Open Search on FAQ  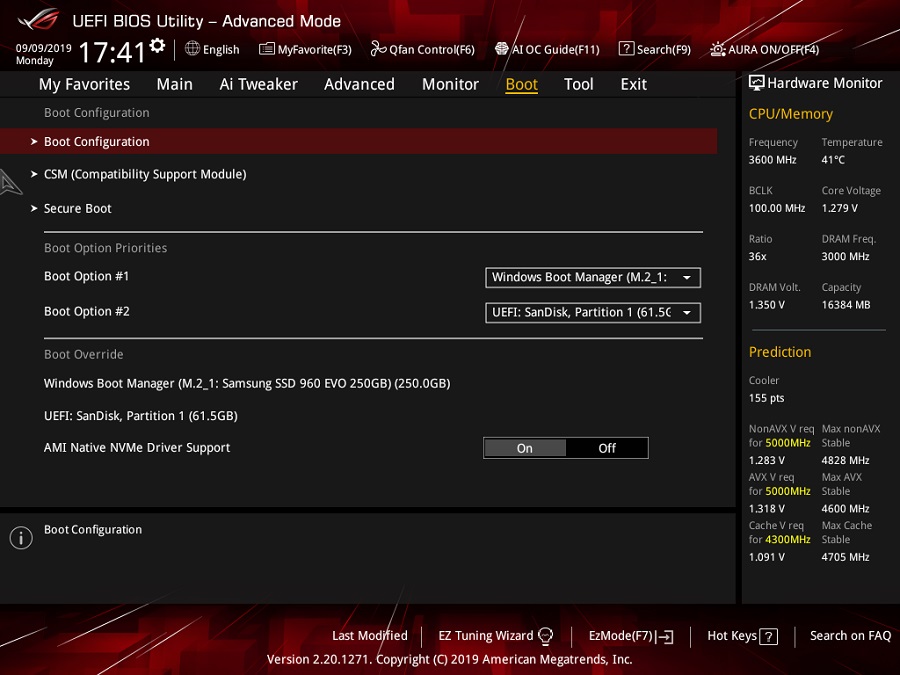point(851,636)
